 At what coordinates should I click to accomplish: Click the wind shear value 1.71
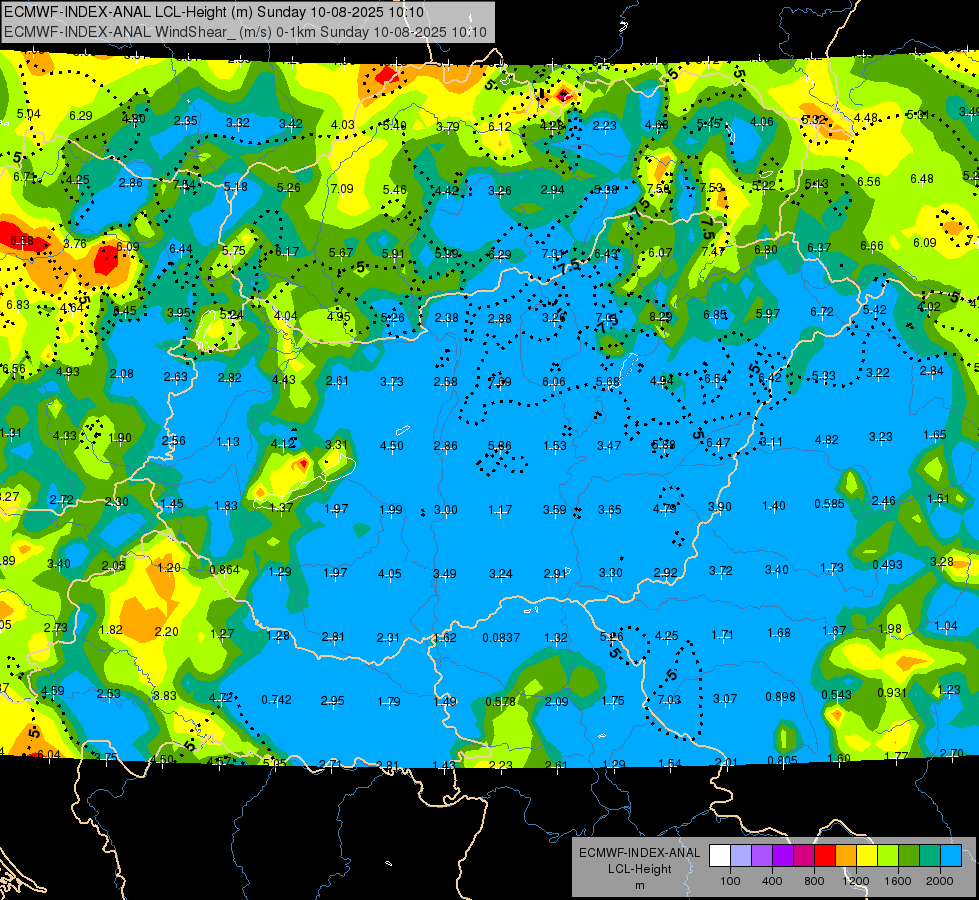point(722,635)
